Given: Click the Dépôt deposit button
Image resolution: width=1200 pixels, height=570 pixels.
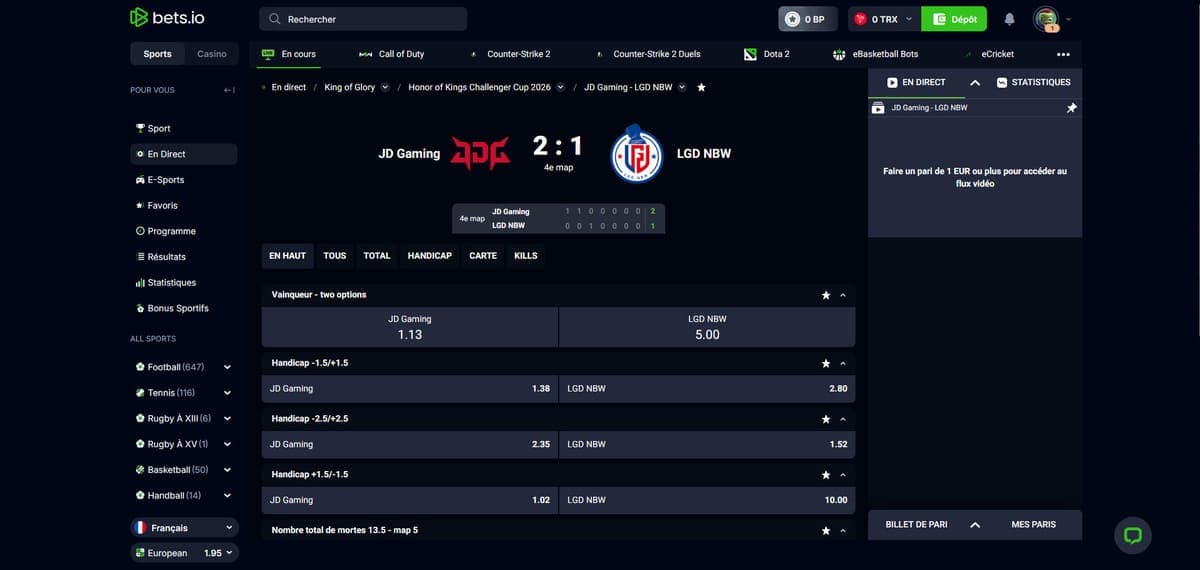Looking at the screenshot, I should coord(954,19).
